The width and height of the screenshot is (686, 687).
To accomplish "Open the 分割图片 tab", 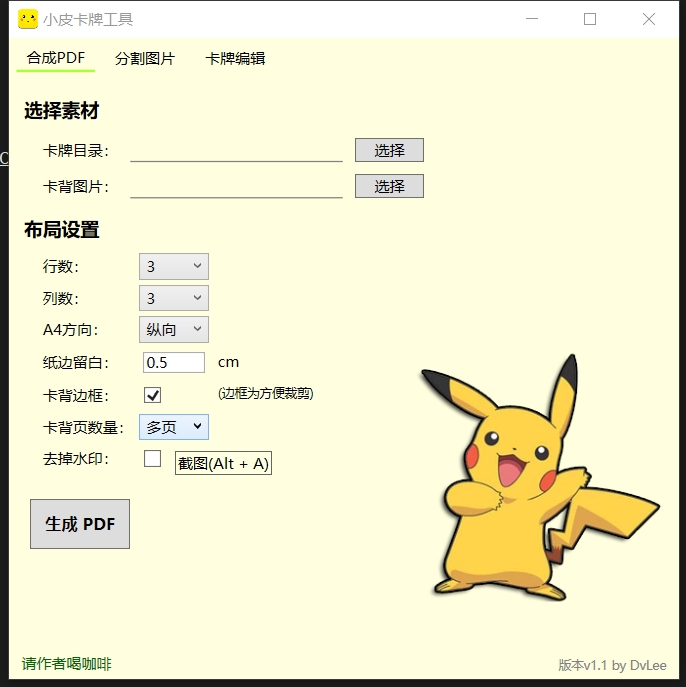I will tap(145, 58).
